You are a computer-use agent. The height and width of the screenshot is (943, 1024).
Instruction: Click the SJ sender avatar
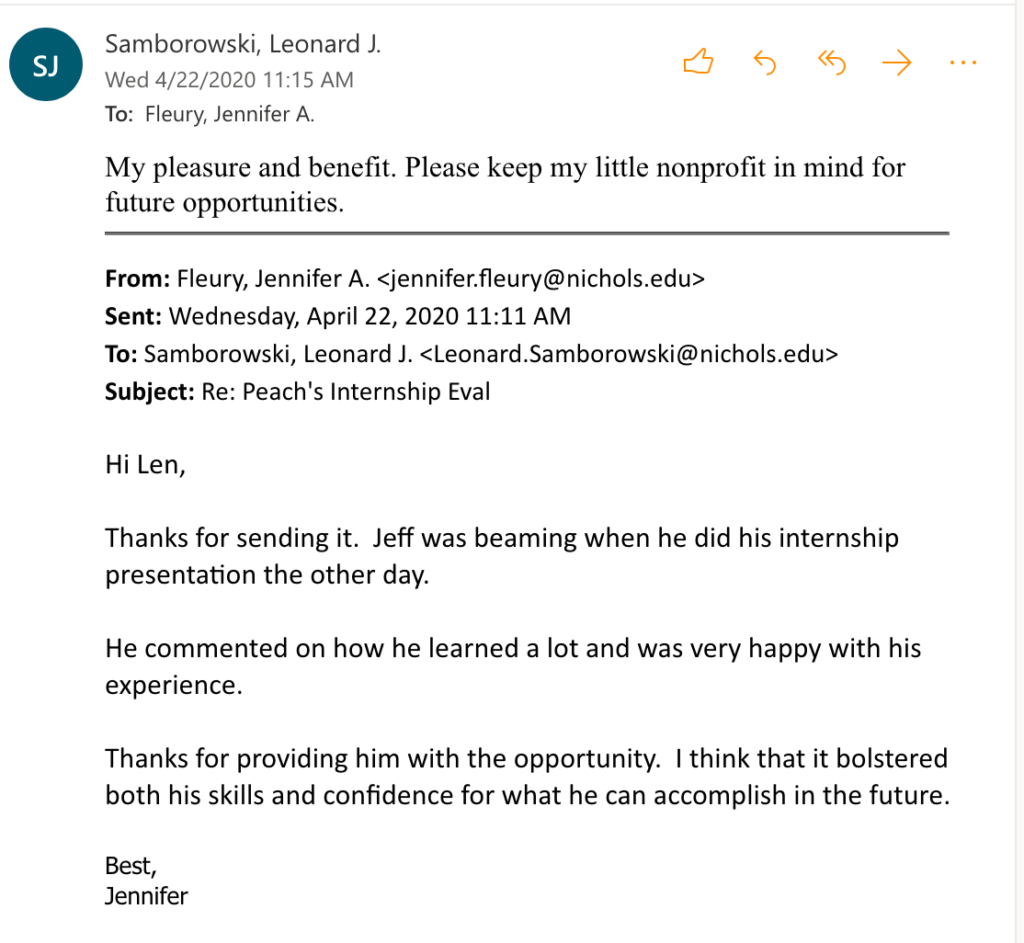[46, 67]
